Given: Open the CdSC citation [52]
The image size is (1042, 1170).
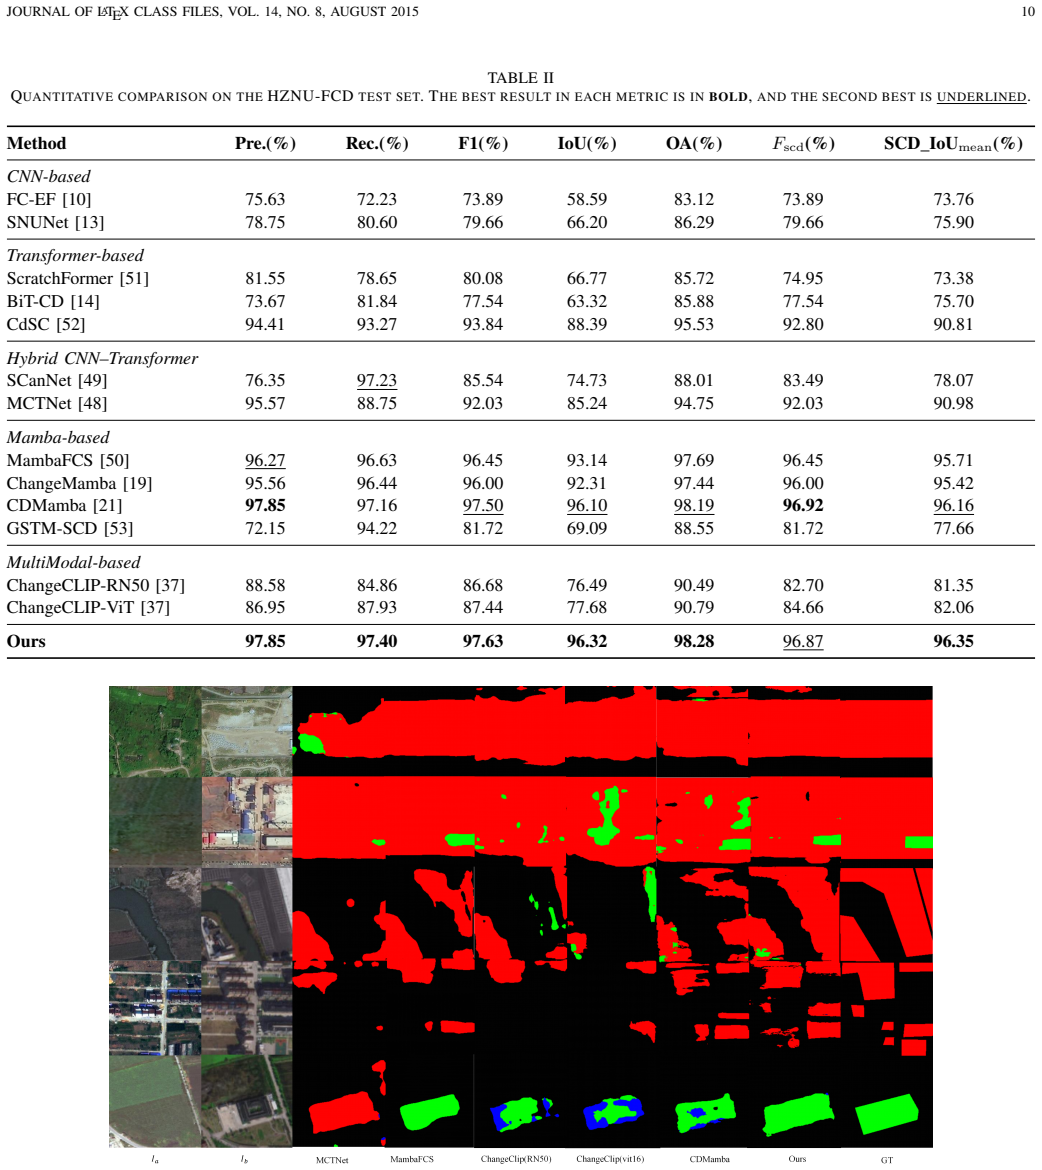Looking at the screenshot, I should (70, 325).
